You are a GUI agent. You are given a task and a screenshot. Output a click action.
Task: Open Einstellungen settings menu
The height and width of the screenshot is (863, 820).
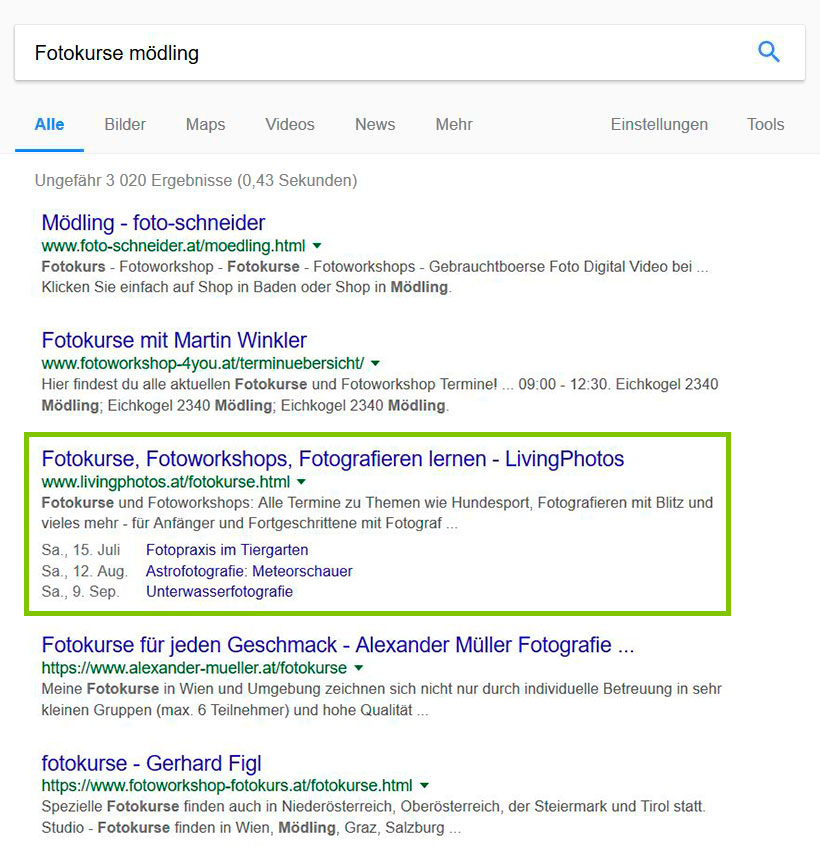coord(659,124)
